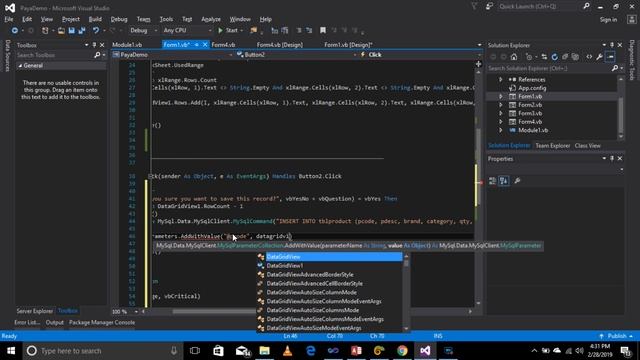
Task: Open the Any CPU platform dropdown
Action: tap(187, 31)
